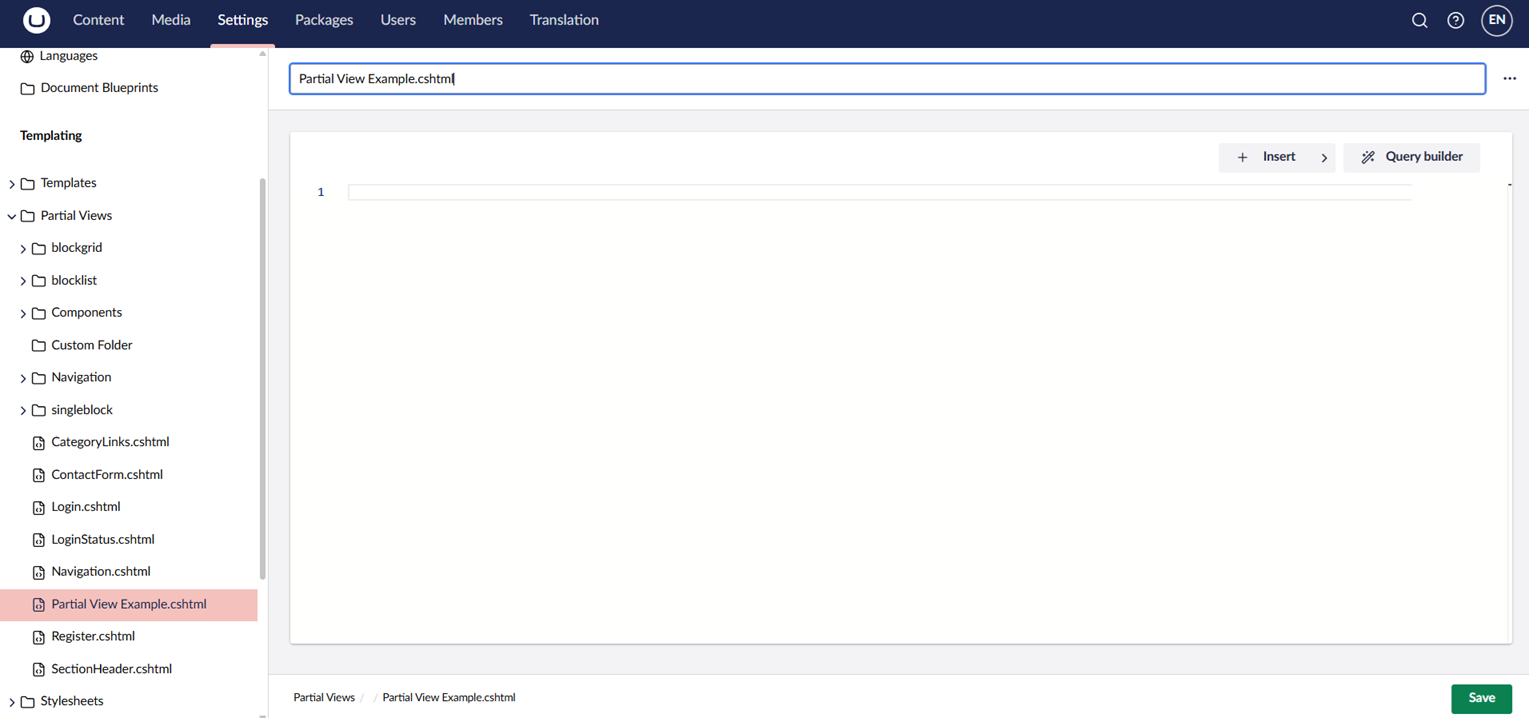Viewport: 1529px width, 718px height.
Task: Open the Translation section
Action: point(563,20)
